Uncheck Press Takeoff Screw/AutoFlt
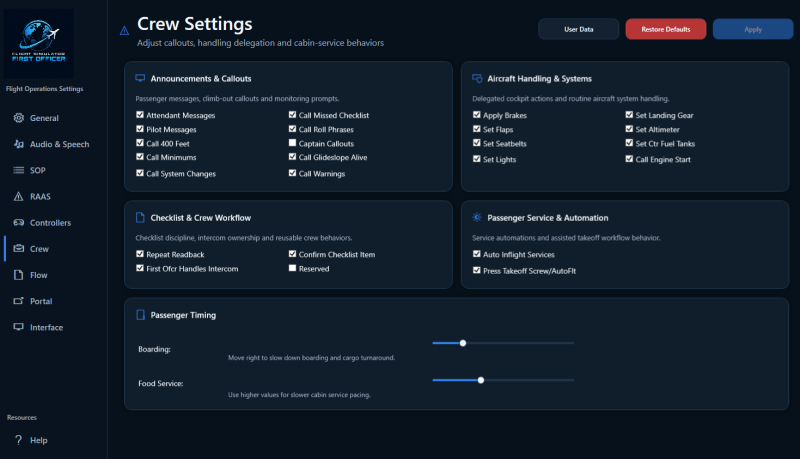This screenshot has height=459, width=800. [477, 270]
